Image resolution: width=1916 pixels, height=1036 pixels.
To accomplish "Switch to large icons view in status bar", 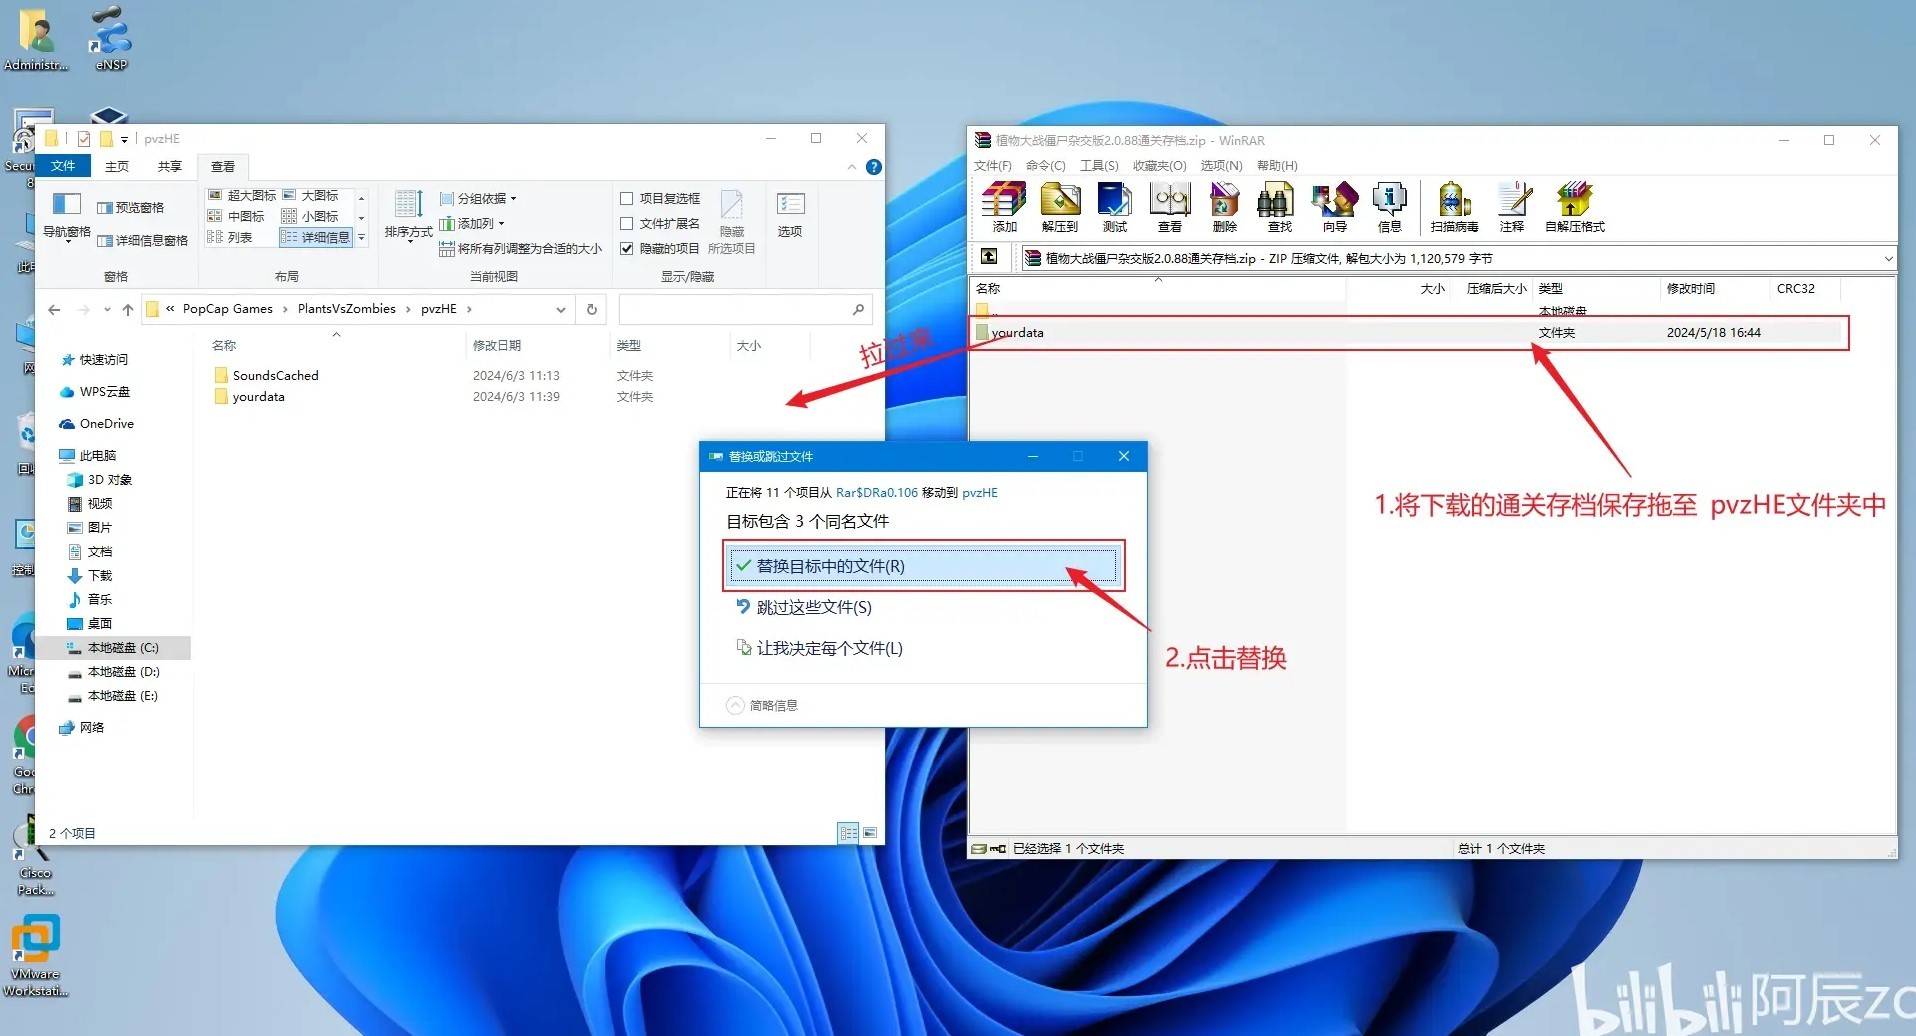I will (x=870, y=833).
